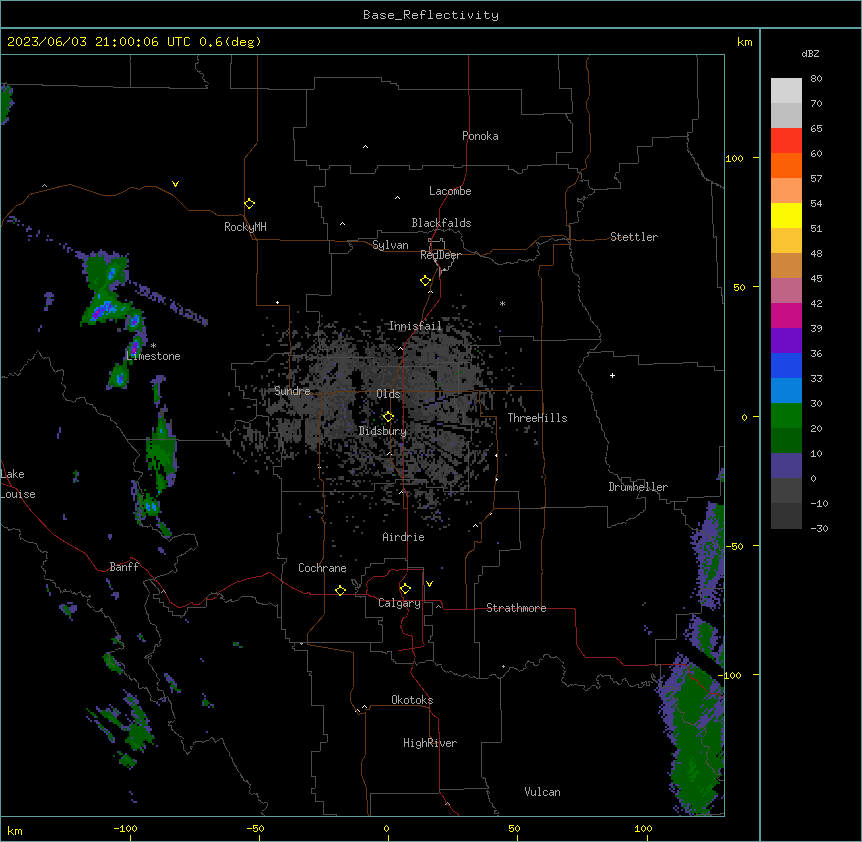Screen dimensions: 862x842
Task: Click the Drumheller label
Action: coord(638,487)
